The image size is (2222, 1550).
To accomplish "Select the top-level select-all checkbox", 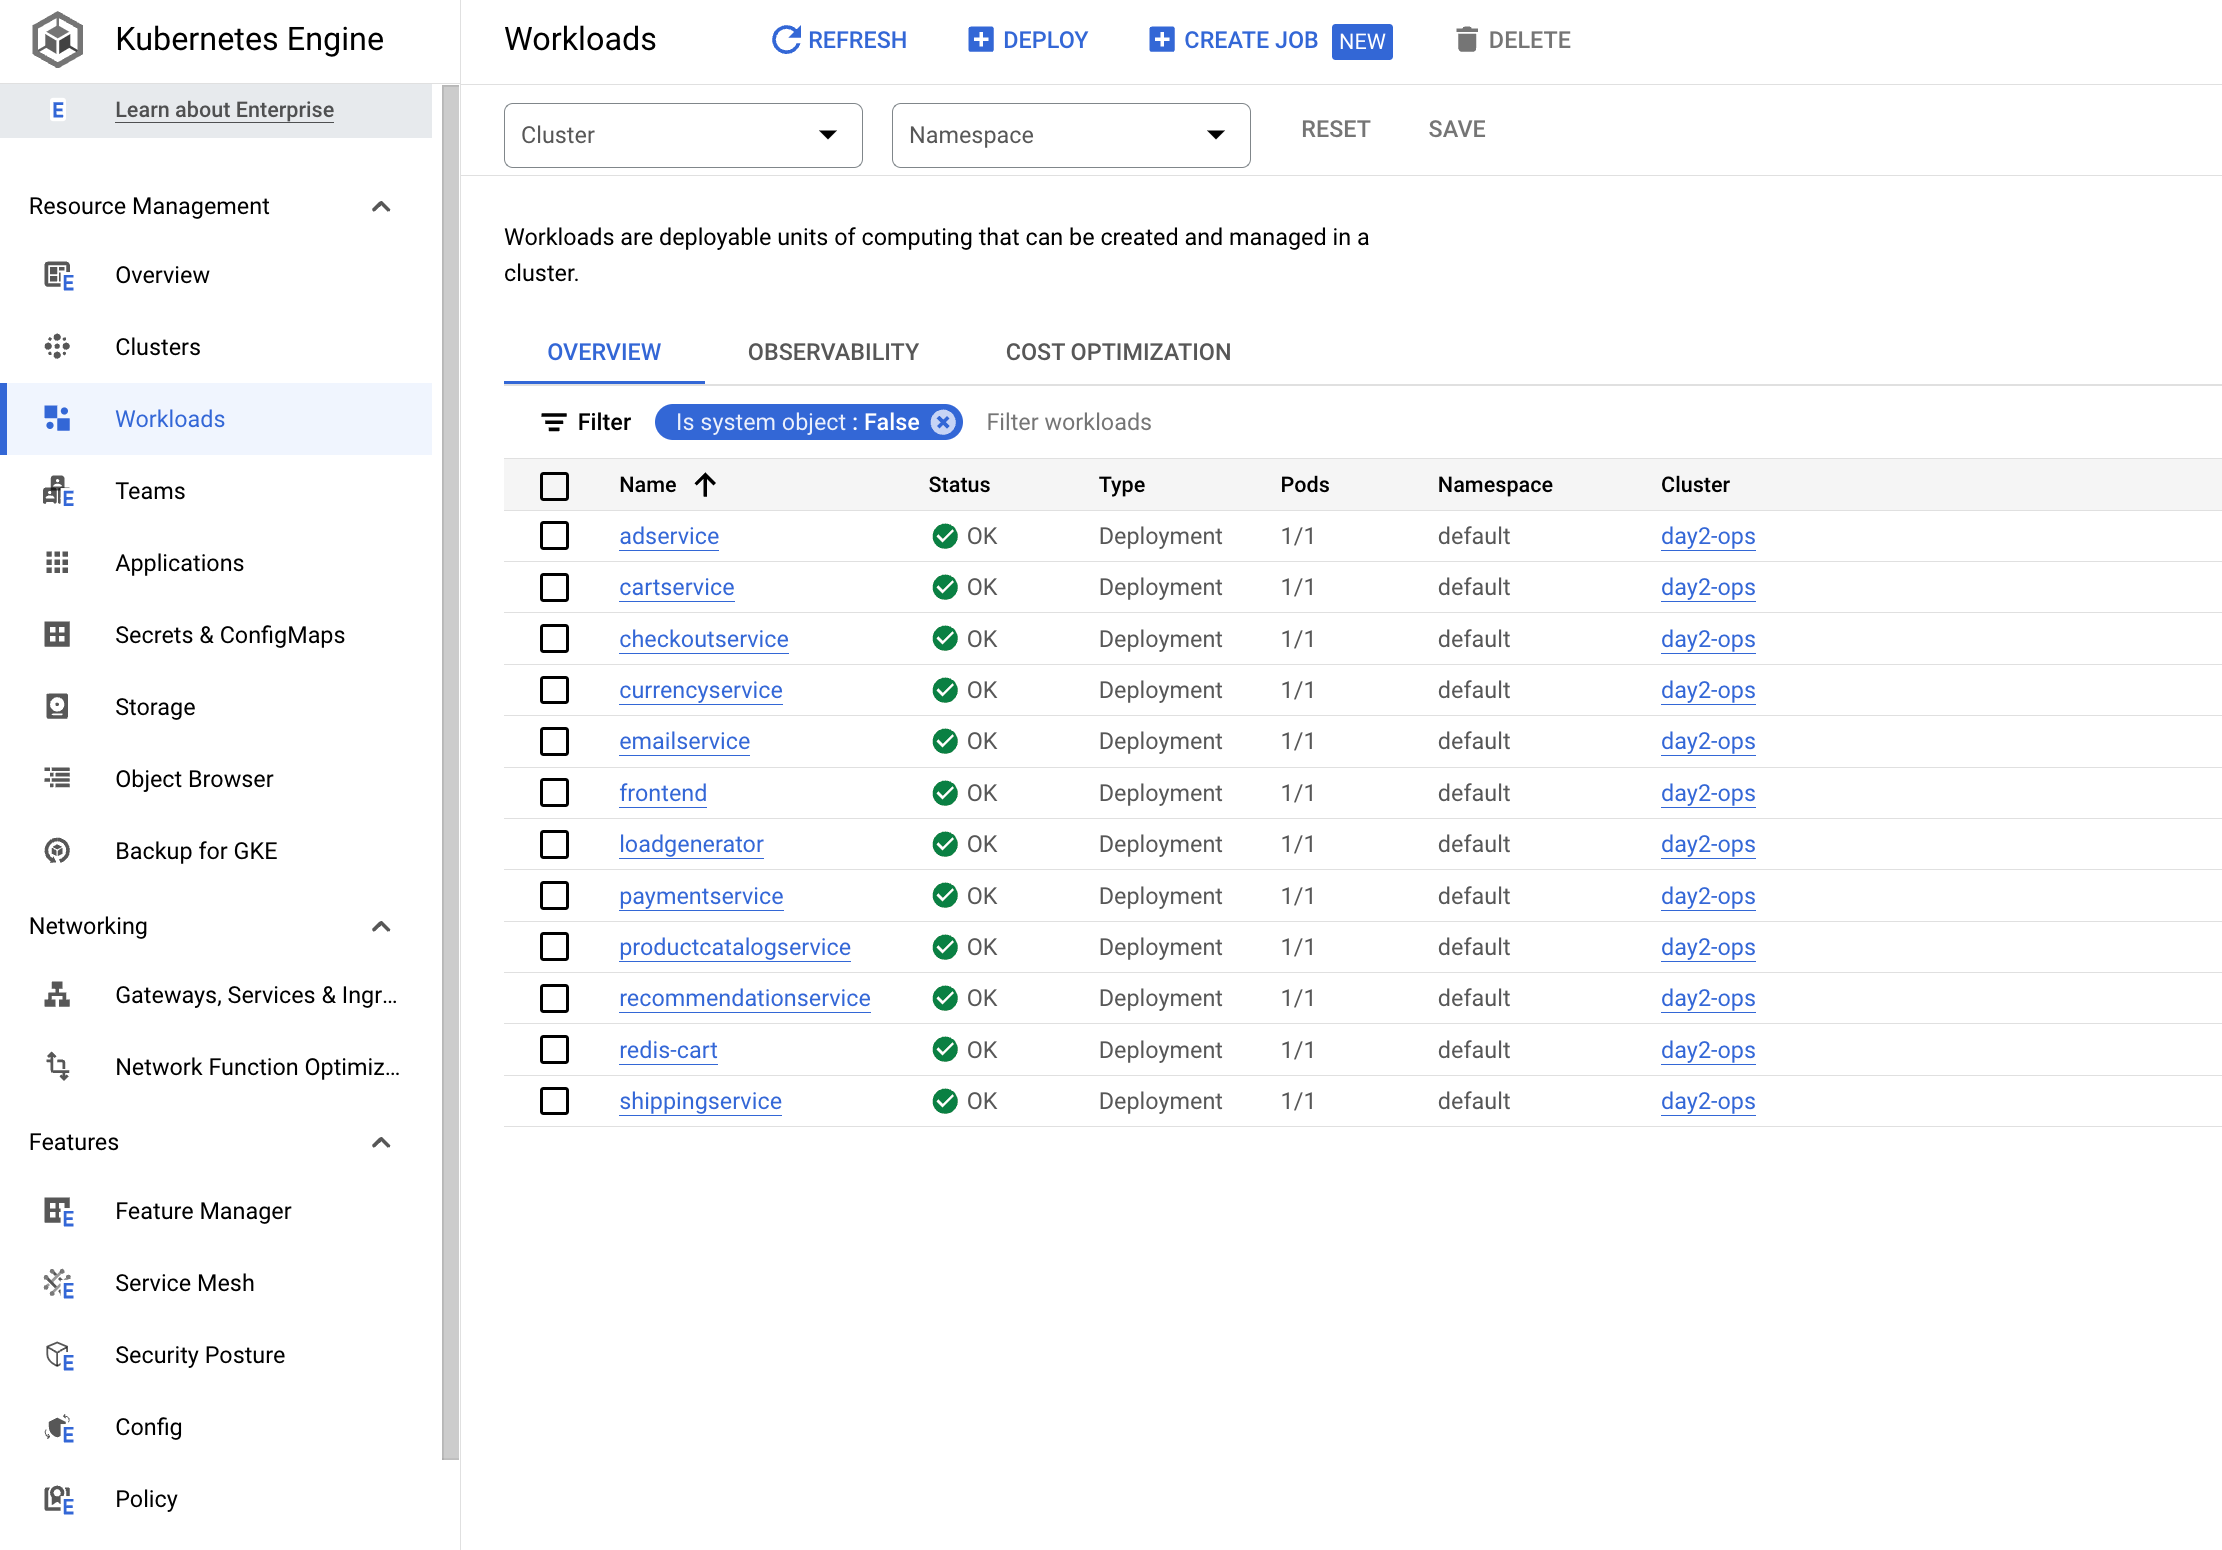I will tap(556, 485).
